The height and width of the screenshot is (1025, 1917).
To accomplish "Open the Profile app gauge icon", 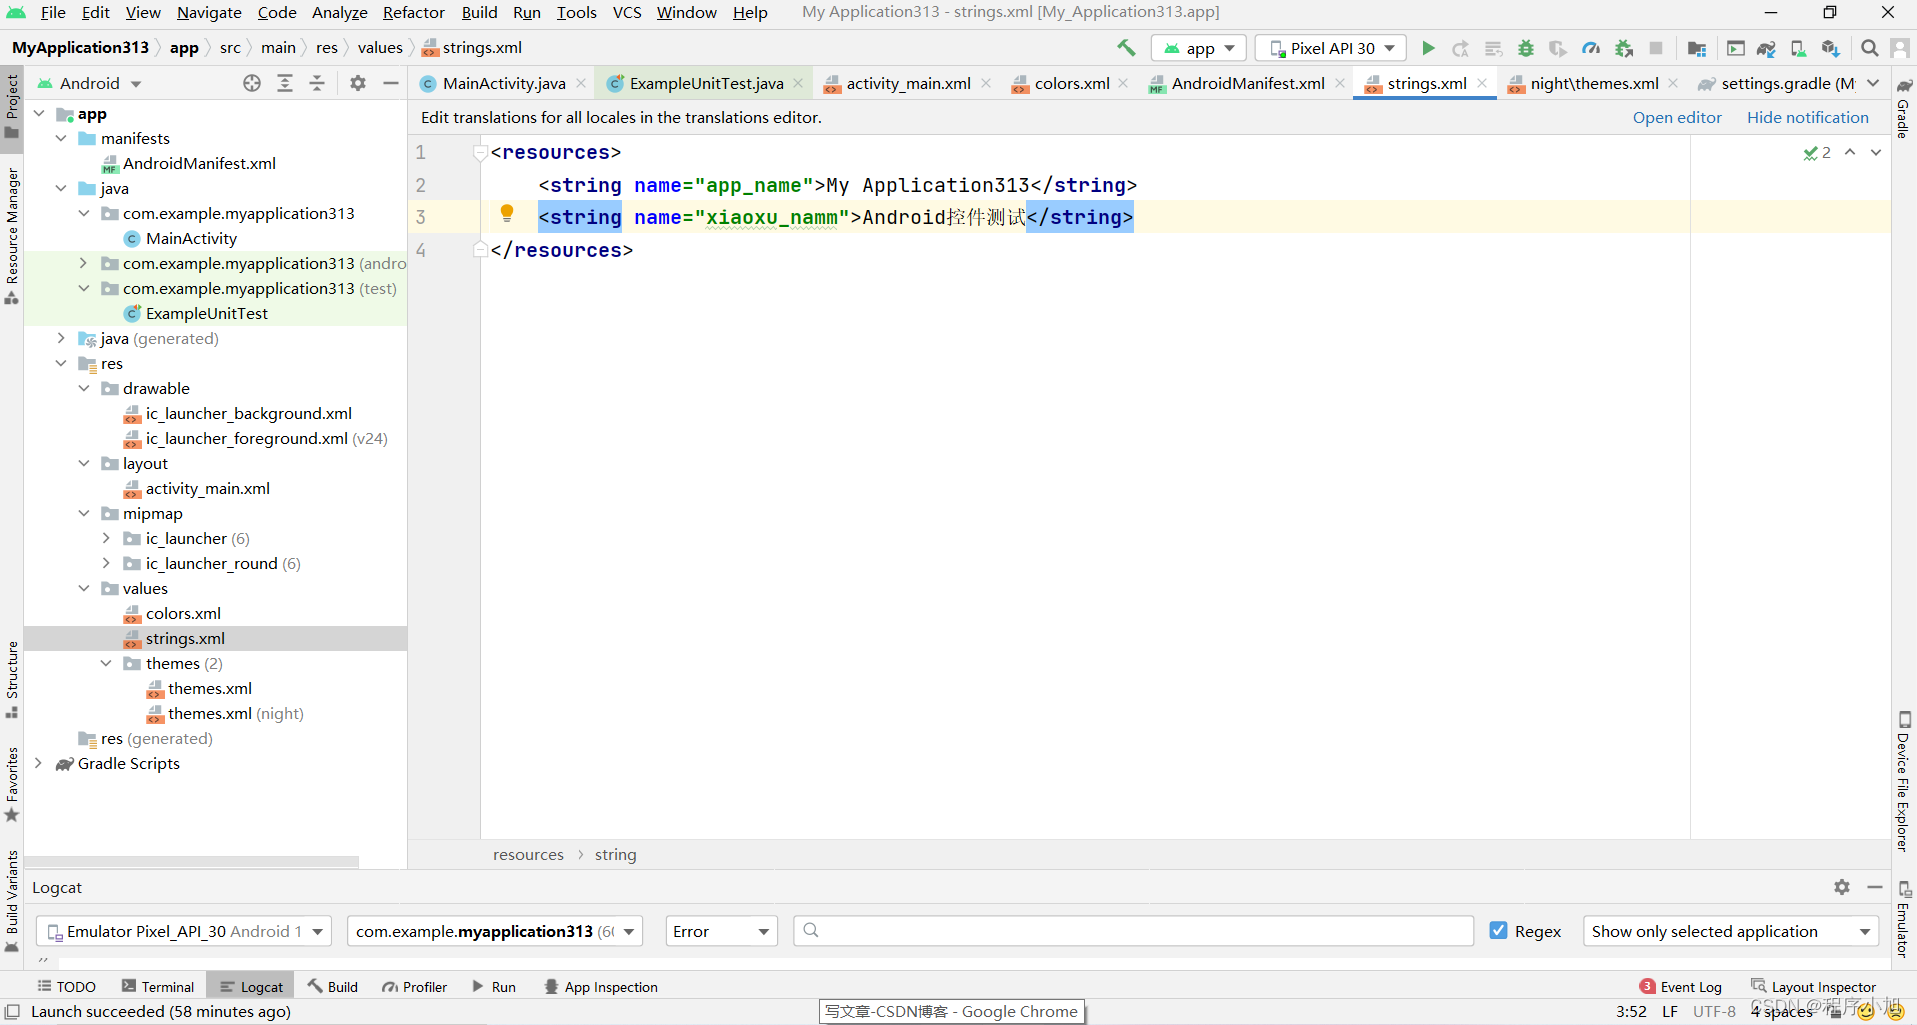I will (x=1591, y=48).
